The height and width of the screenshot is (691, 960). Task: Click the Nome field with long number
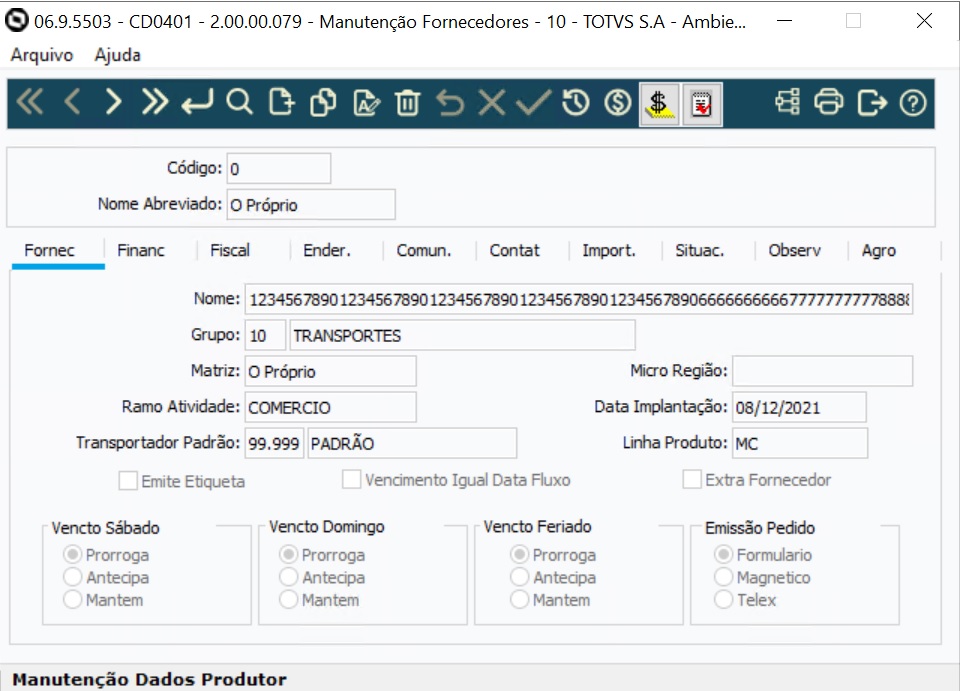579,299
